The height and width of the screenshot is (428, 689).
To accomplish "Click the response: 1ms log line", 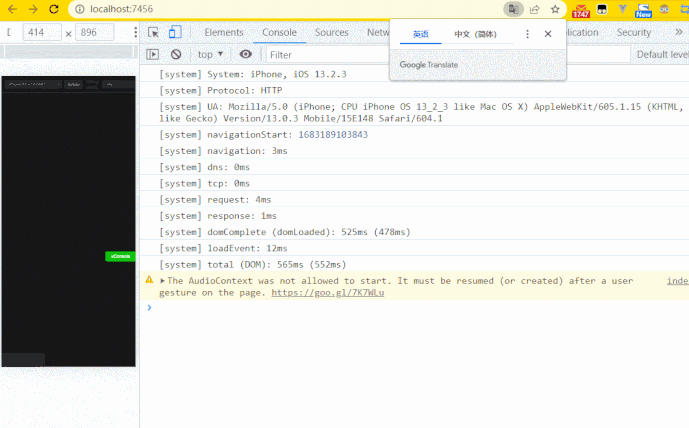I will [218, 216].
